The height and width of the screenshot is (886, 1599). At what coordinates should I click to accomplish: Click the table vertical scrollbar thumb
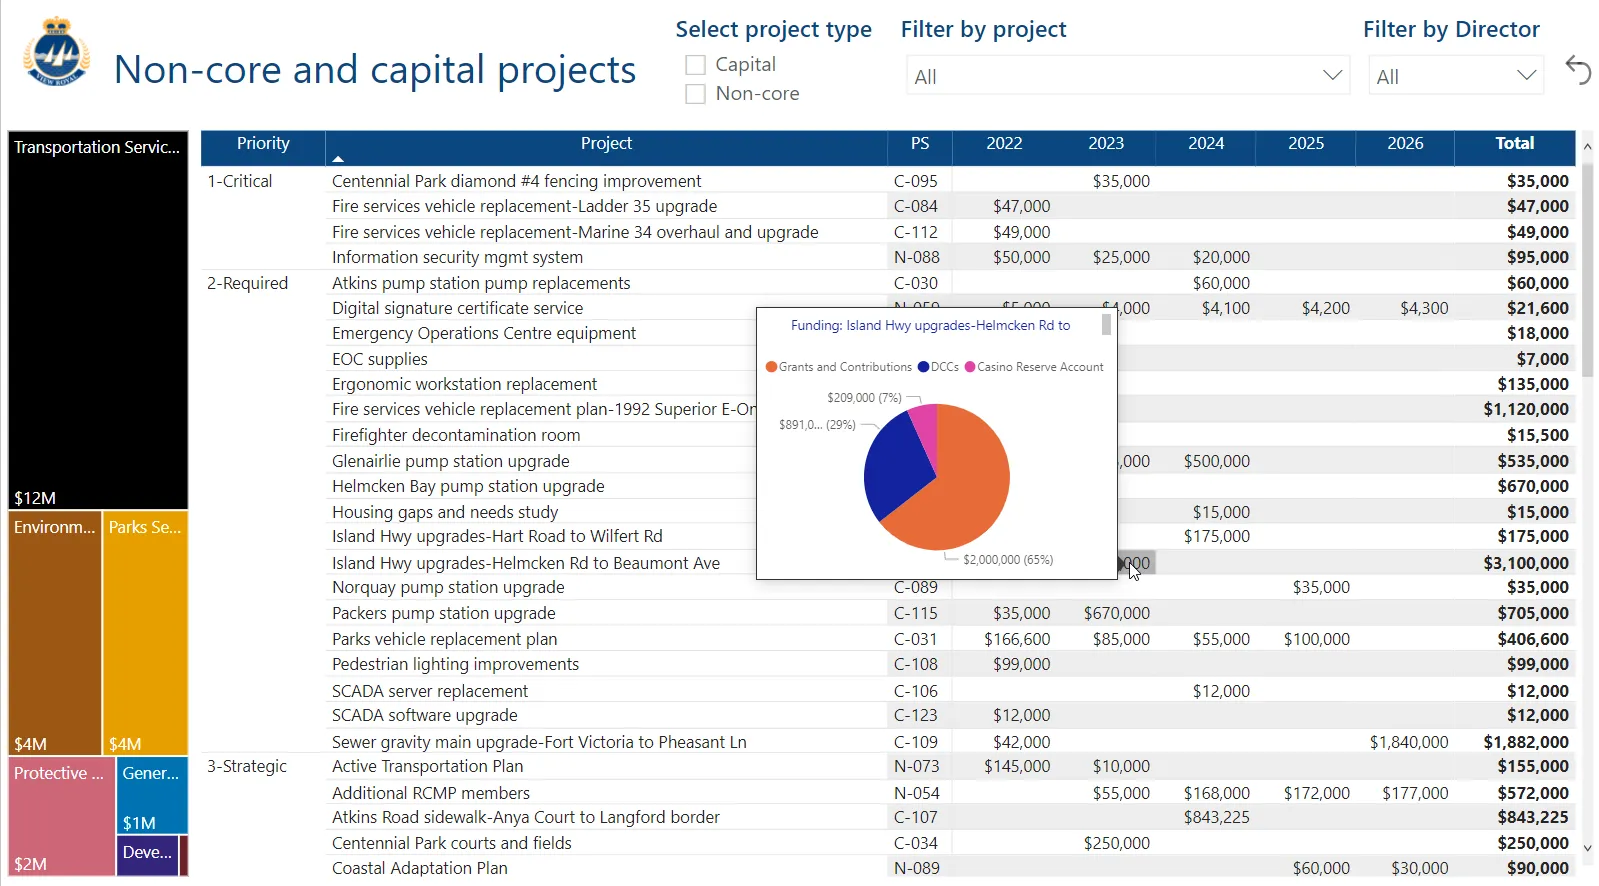(1587, 268)
